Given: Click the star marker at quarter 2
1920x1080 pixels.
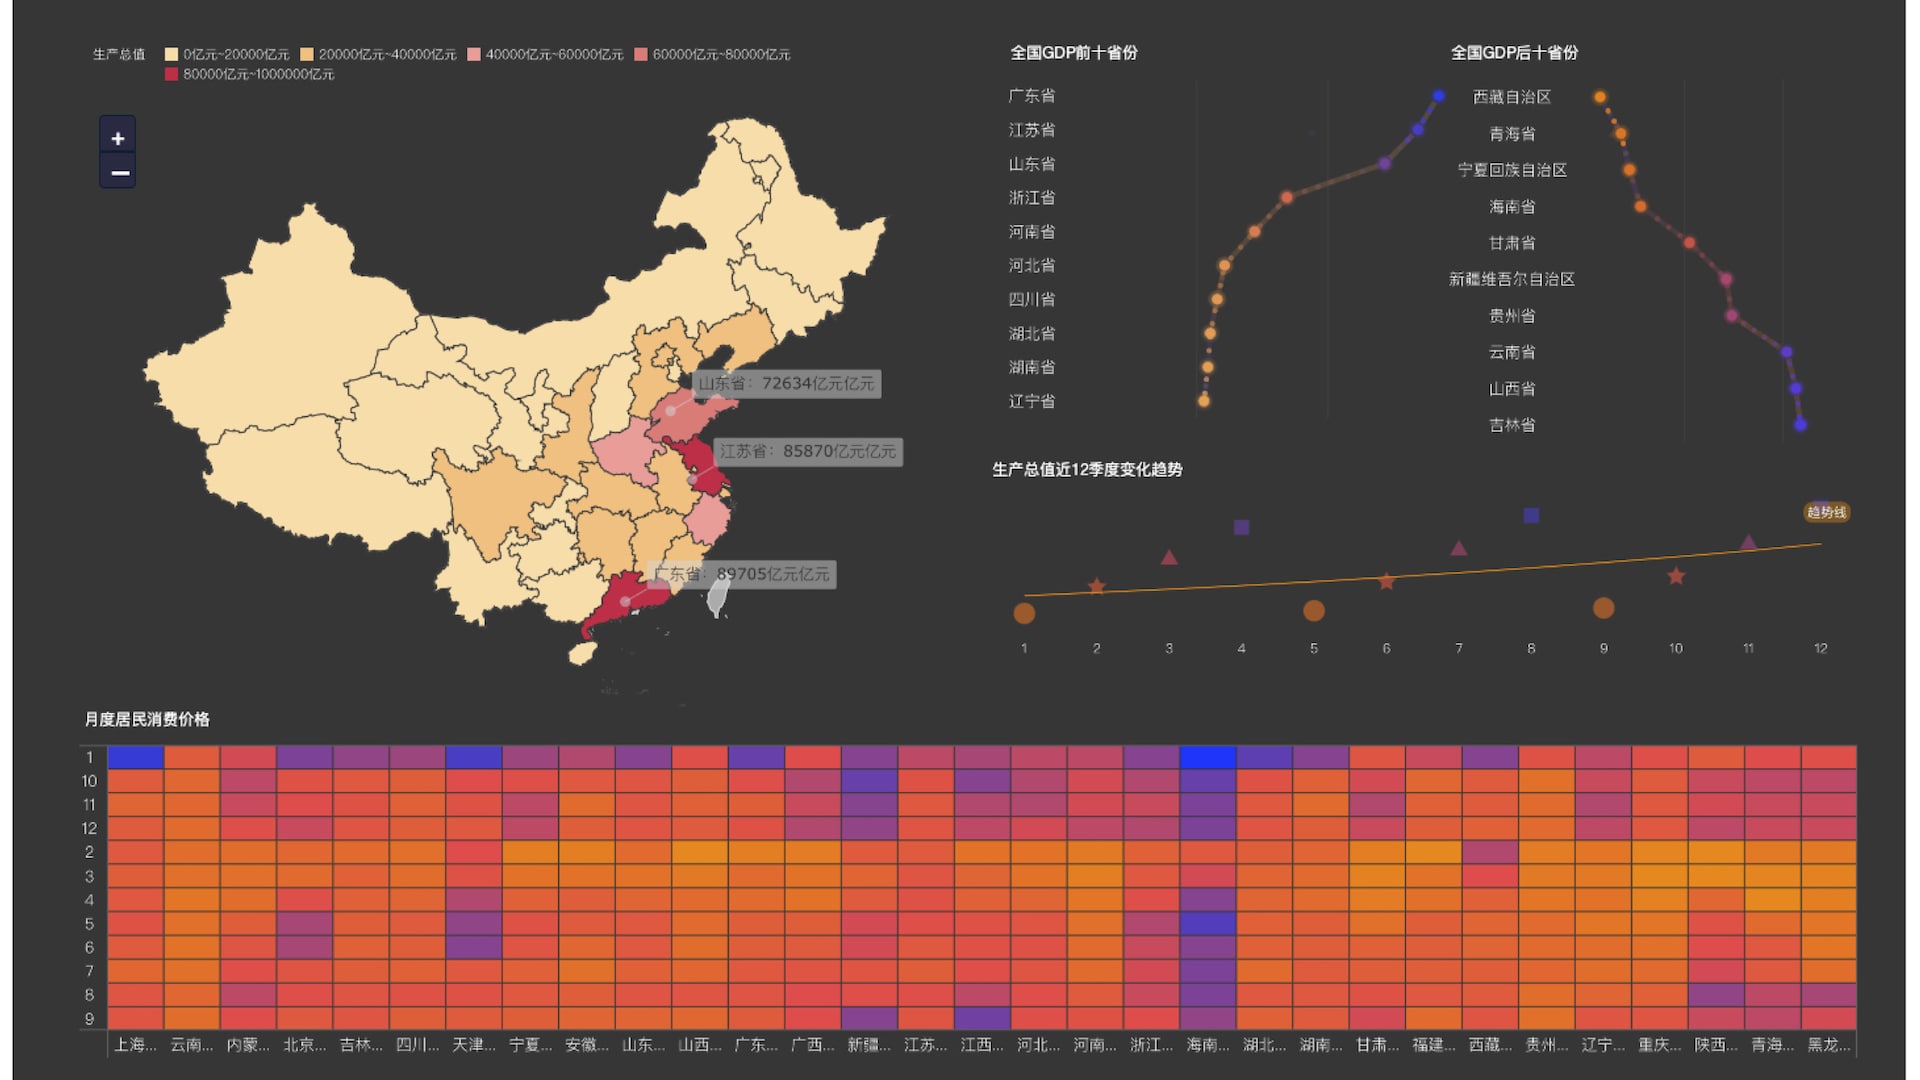Looking at the screenshot, I should click(1096, 586).
